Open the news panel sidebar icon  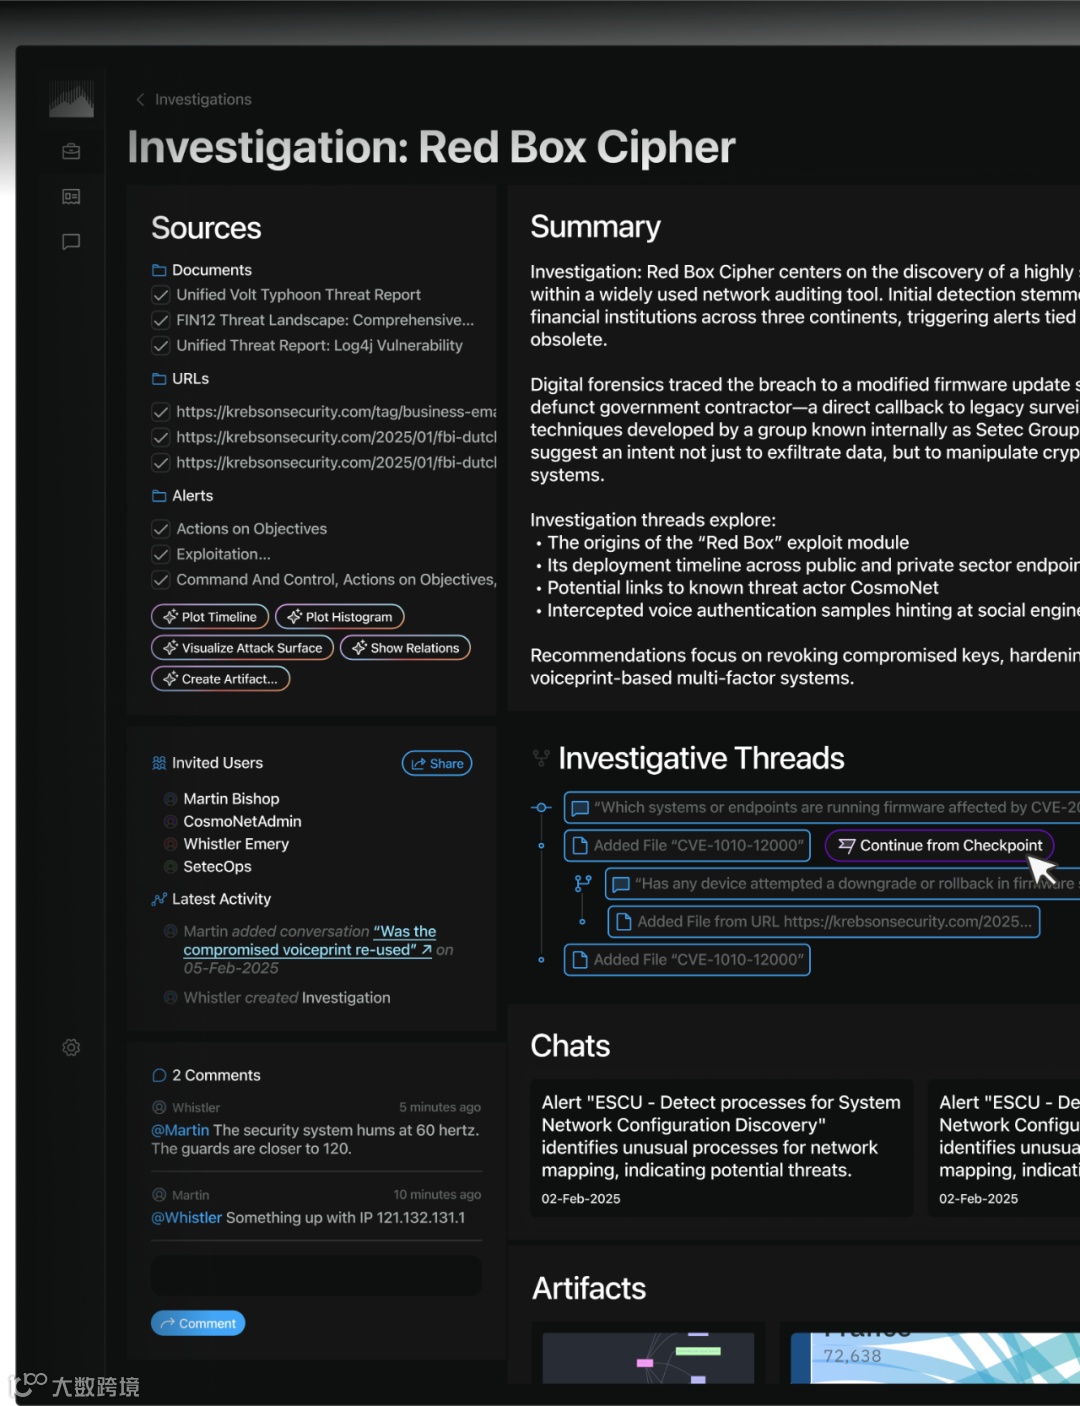click(71, 197)
